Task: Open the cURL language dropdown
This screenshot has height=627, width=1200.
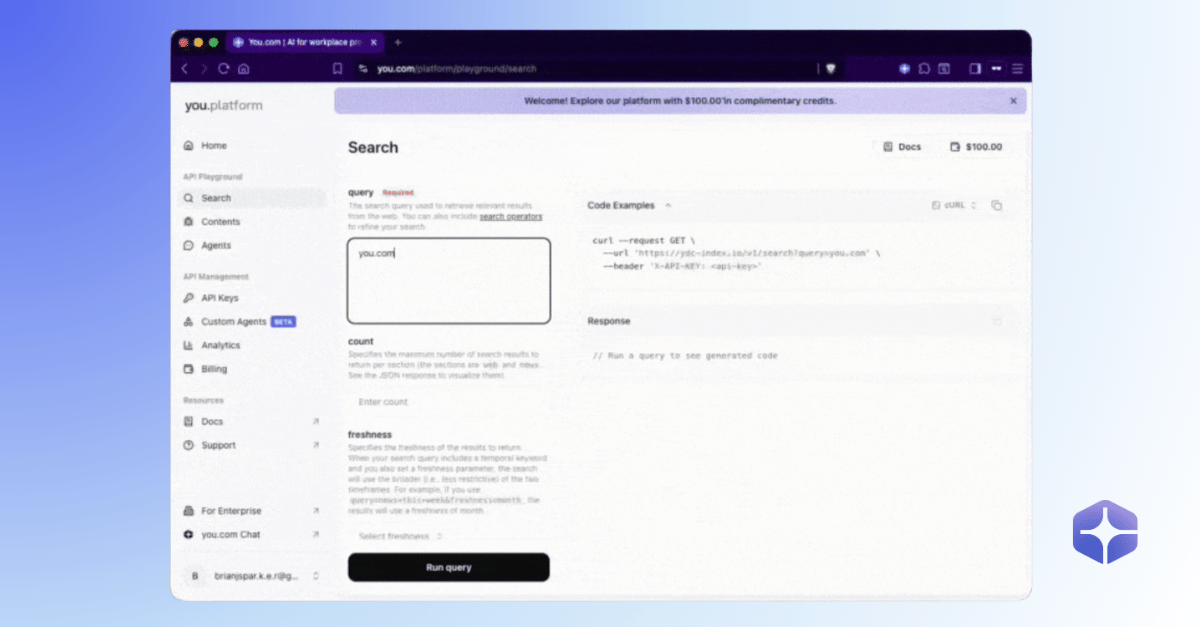Action: tap(954, 205)
